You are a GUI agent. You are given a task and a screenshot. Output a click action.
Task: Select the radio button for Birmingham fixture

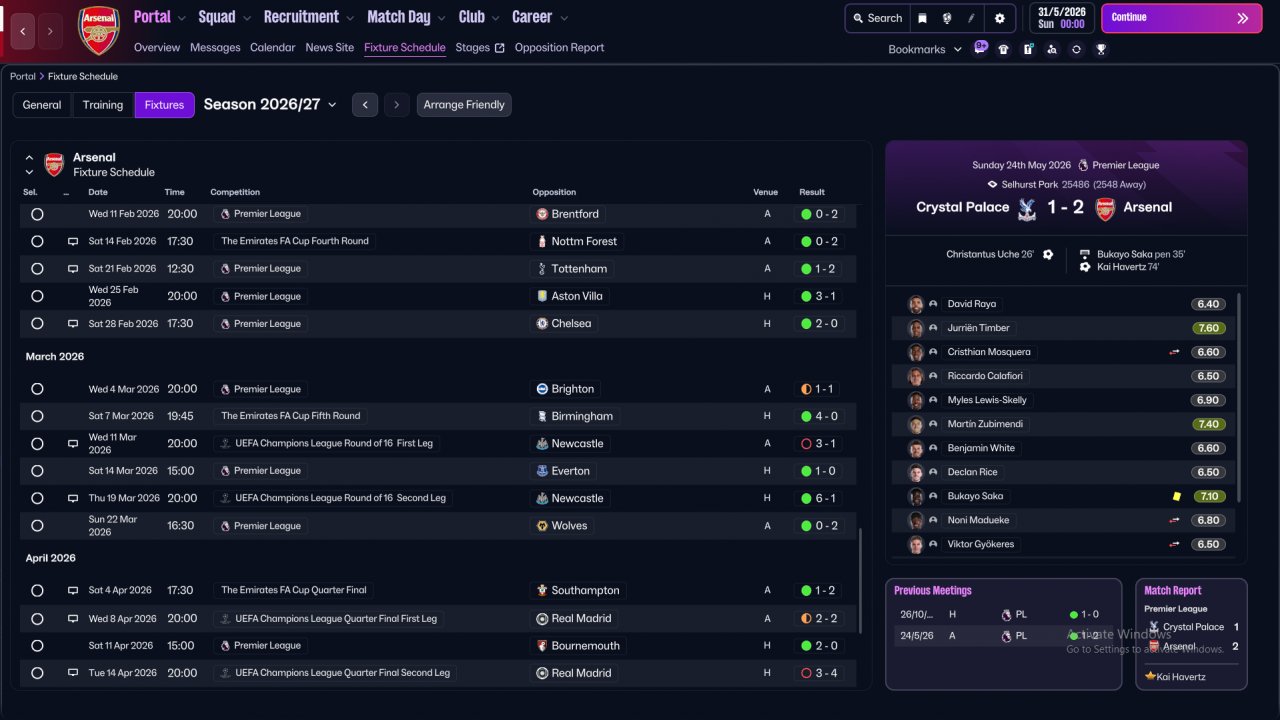(37, 416)
